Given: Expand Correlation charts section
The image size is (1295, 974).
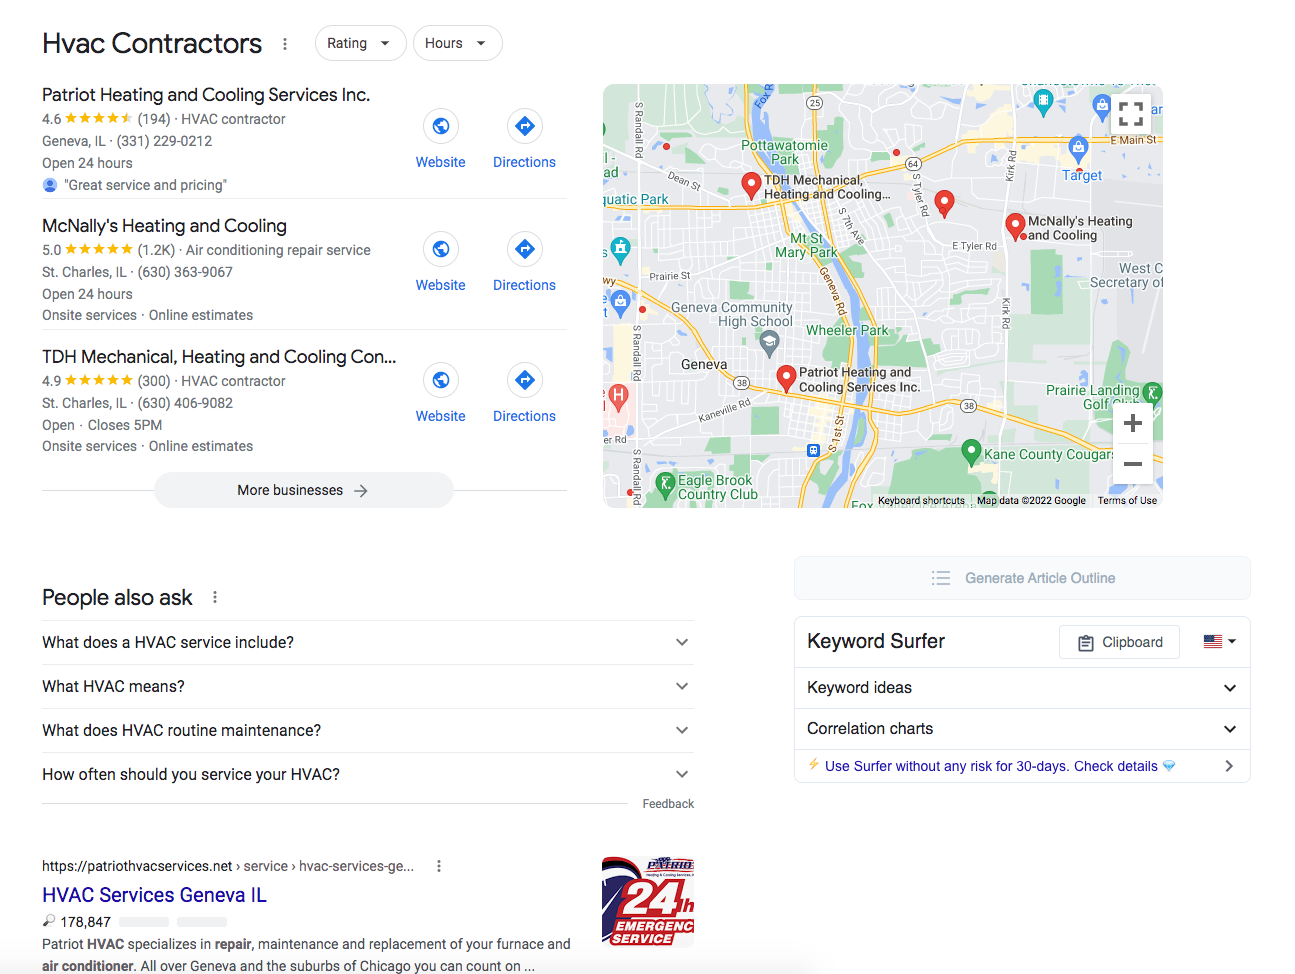Looking at the screenshot, I should pyautogui.click(x=1022, y=729).
